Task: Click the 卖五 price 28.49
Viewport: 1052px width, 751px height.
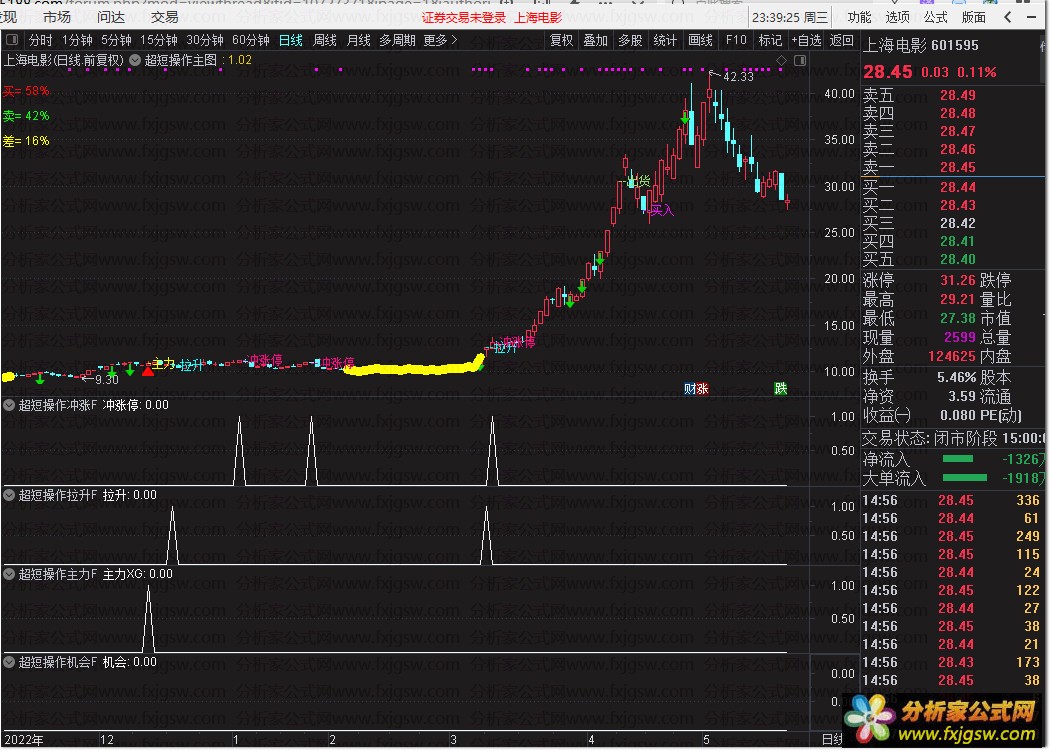Action: pos(957,95)
